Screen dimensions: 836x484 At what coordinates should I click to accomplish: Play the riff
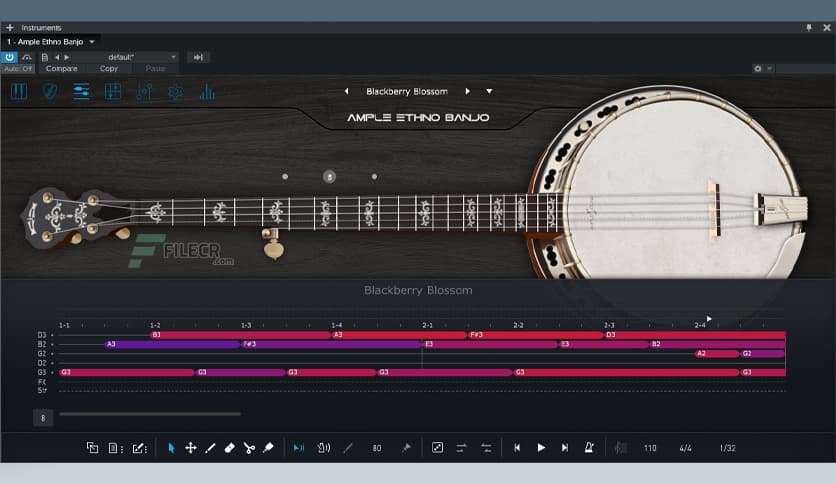pyautogui.click(x=541, y=448)
